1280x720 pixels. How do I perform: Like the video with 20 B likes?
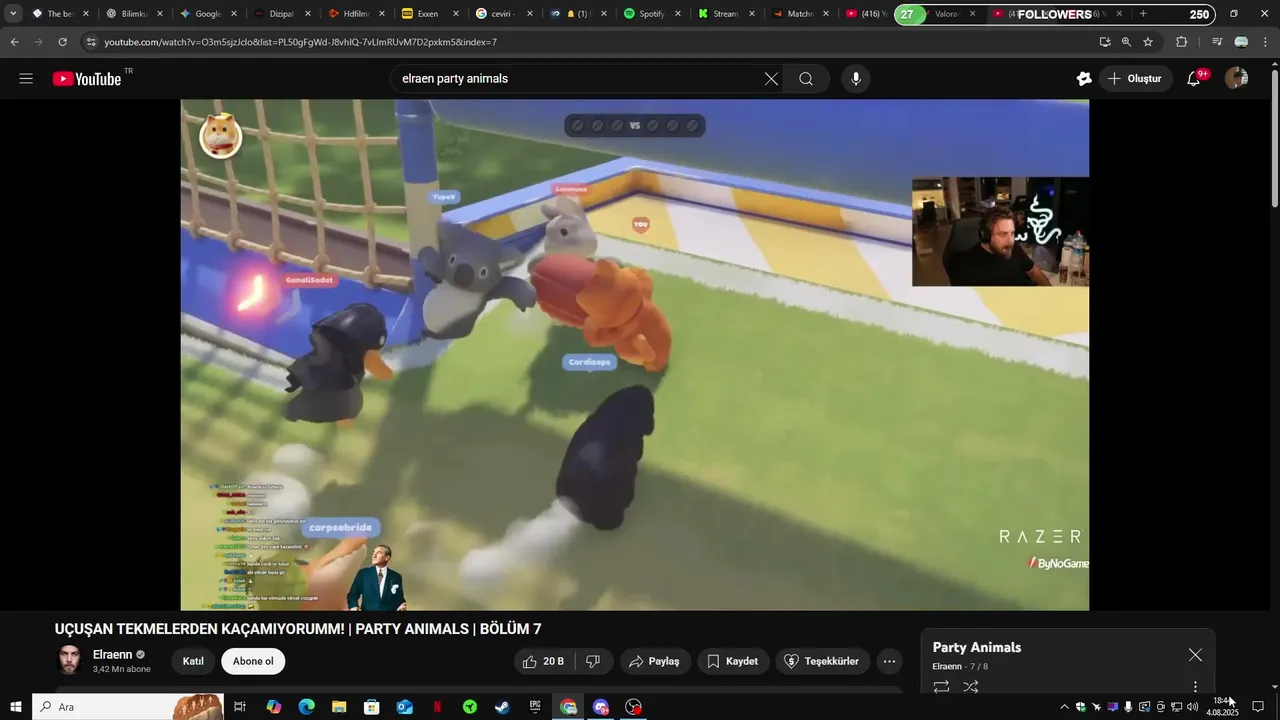click(546, 661)
